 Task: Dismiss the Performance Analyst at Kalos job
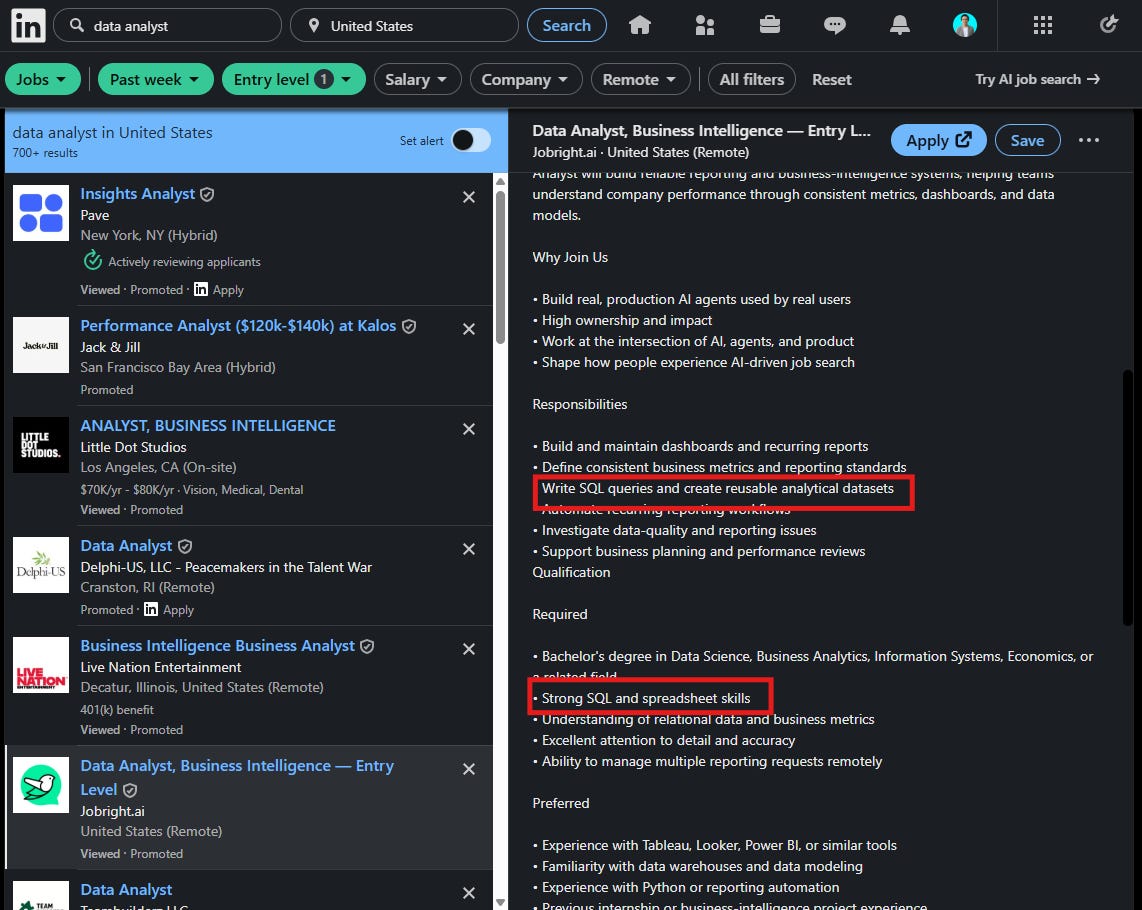coord(469,329)
